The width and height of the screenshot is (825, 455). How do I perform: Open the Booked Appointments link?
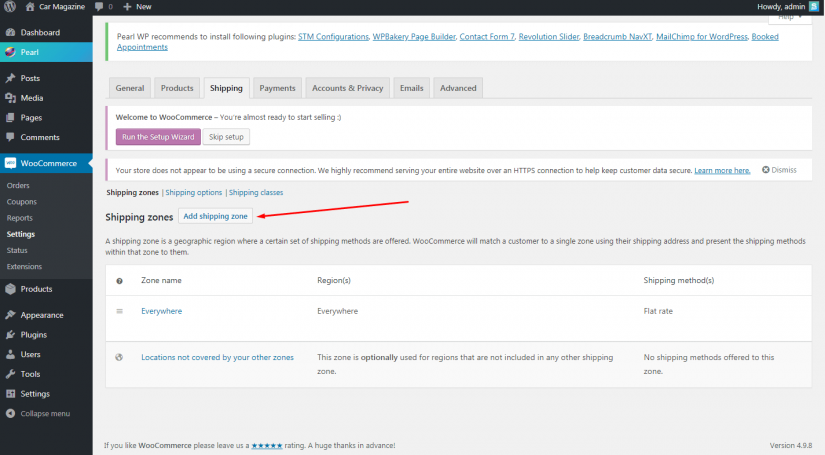[765, 36]
